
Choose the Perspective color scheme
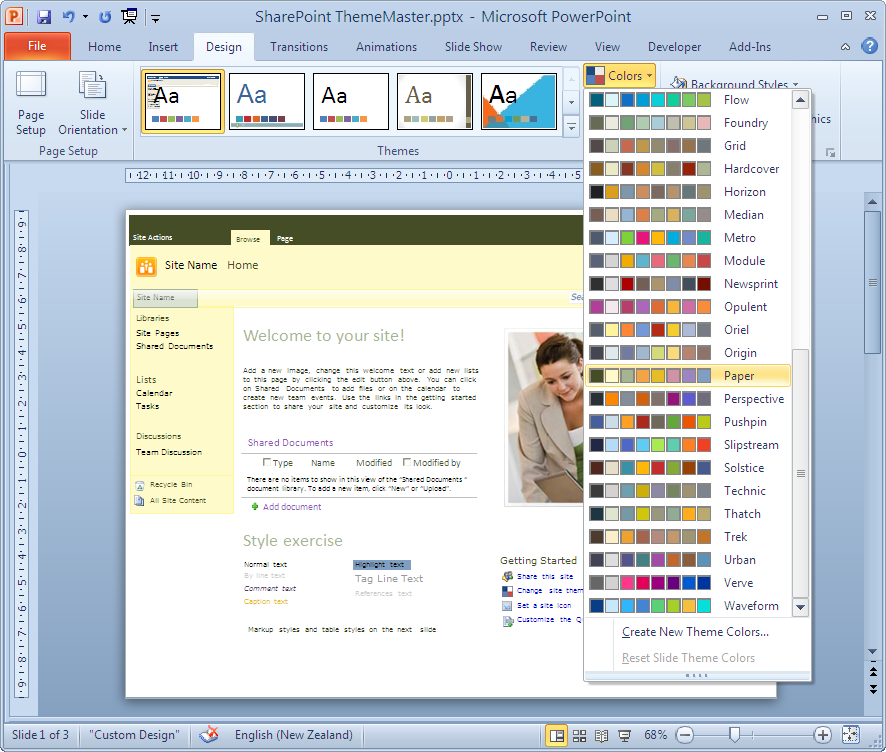(688, 399)
